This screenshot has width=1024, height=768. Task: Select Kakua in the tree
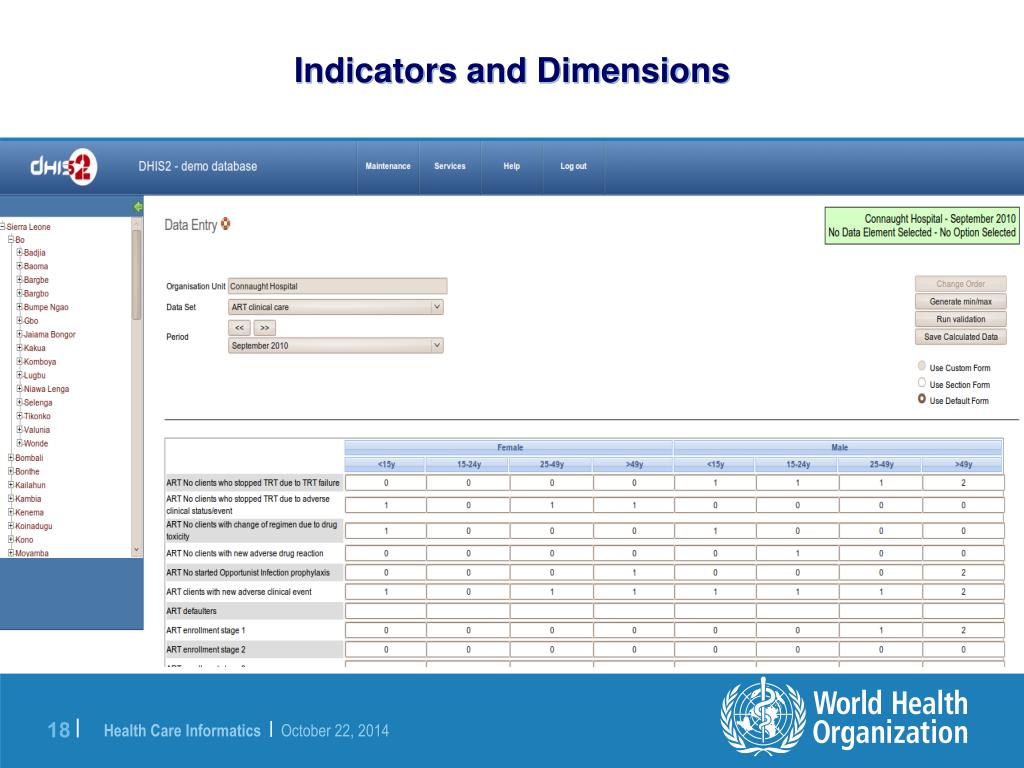35,348
